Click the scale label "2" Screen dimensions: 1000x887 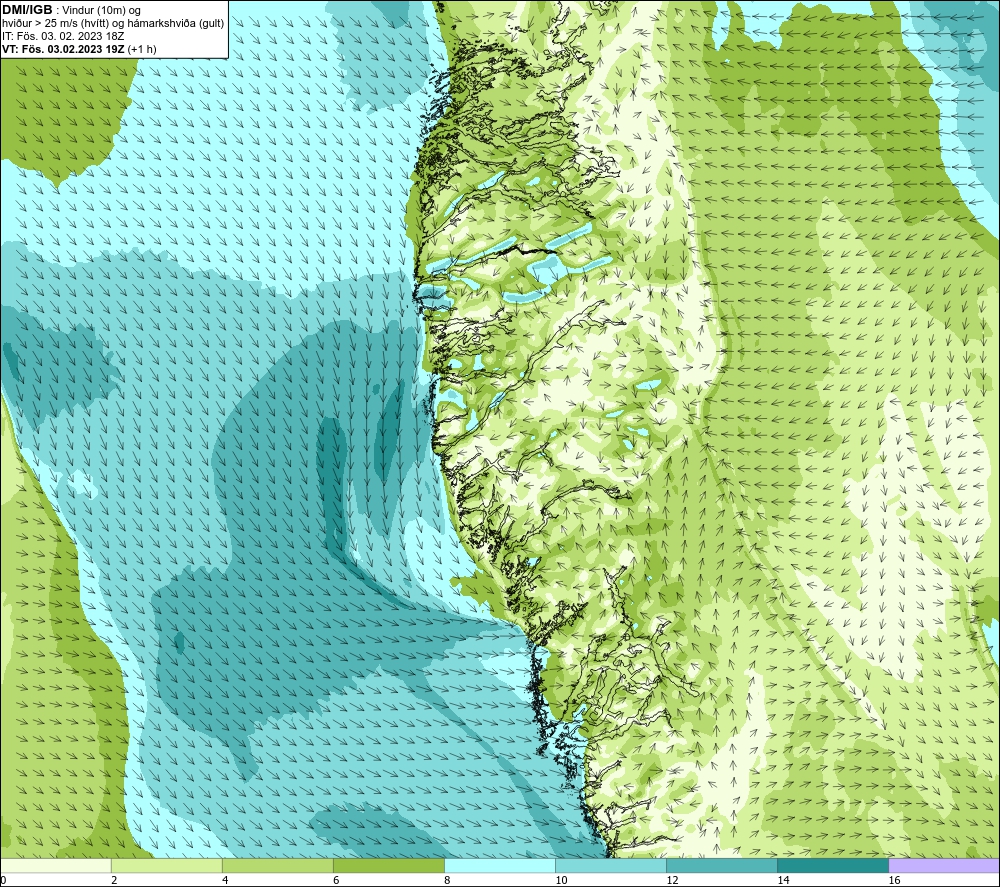(114, 881)
